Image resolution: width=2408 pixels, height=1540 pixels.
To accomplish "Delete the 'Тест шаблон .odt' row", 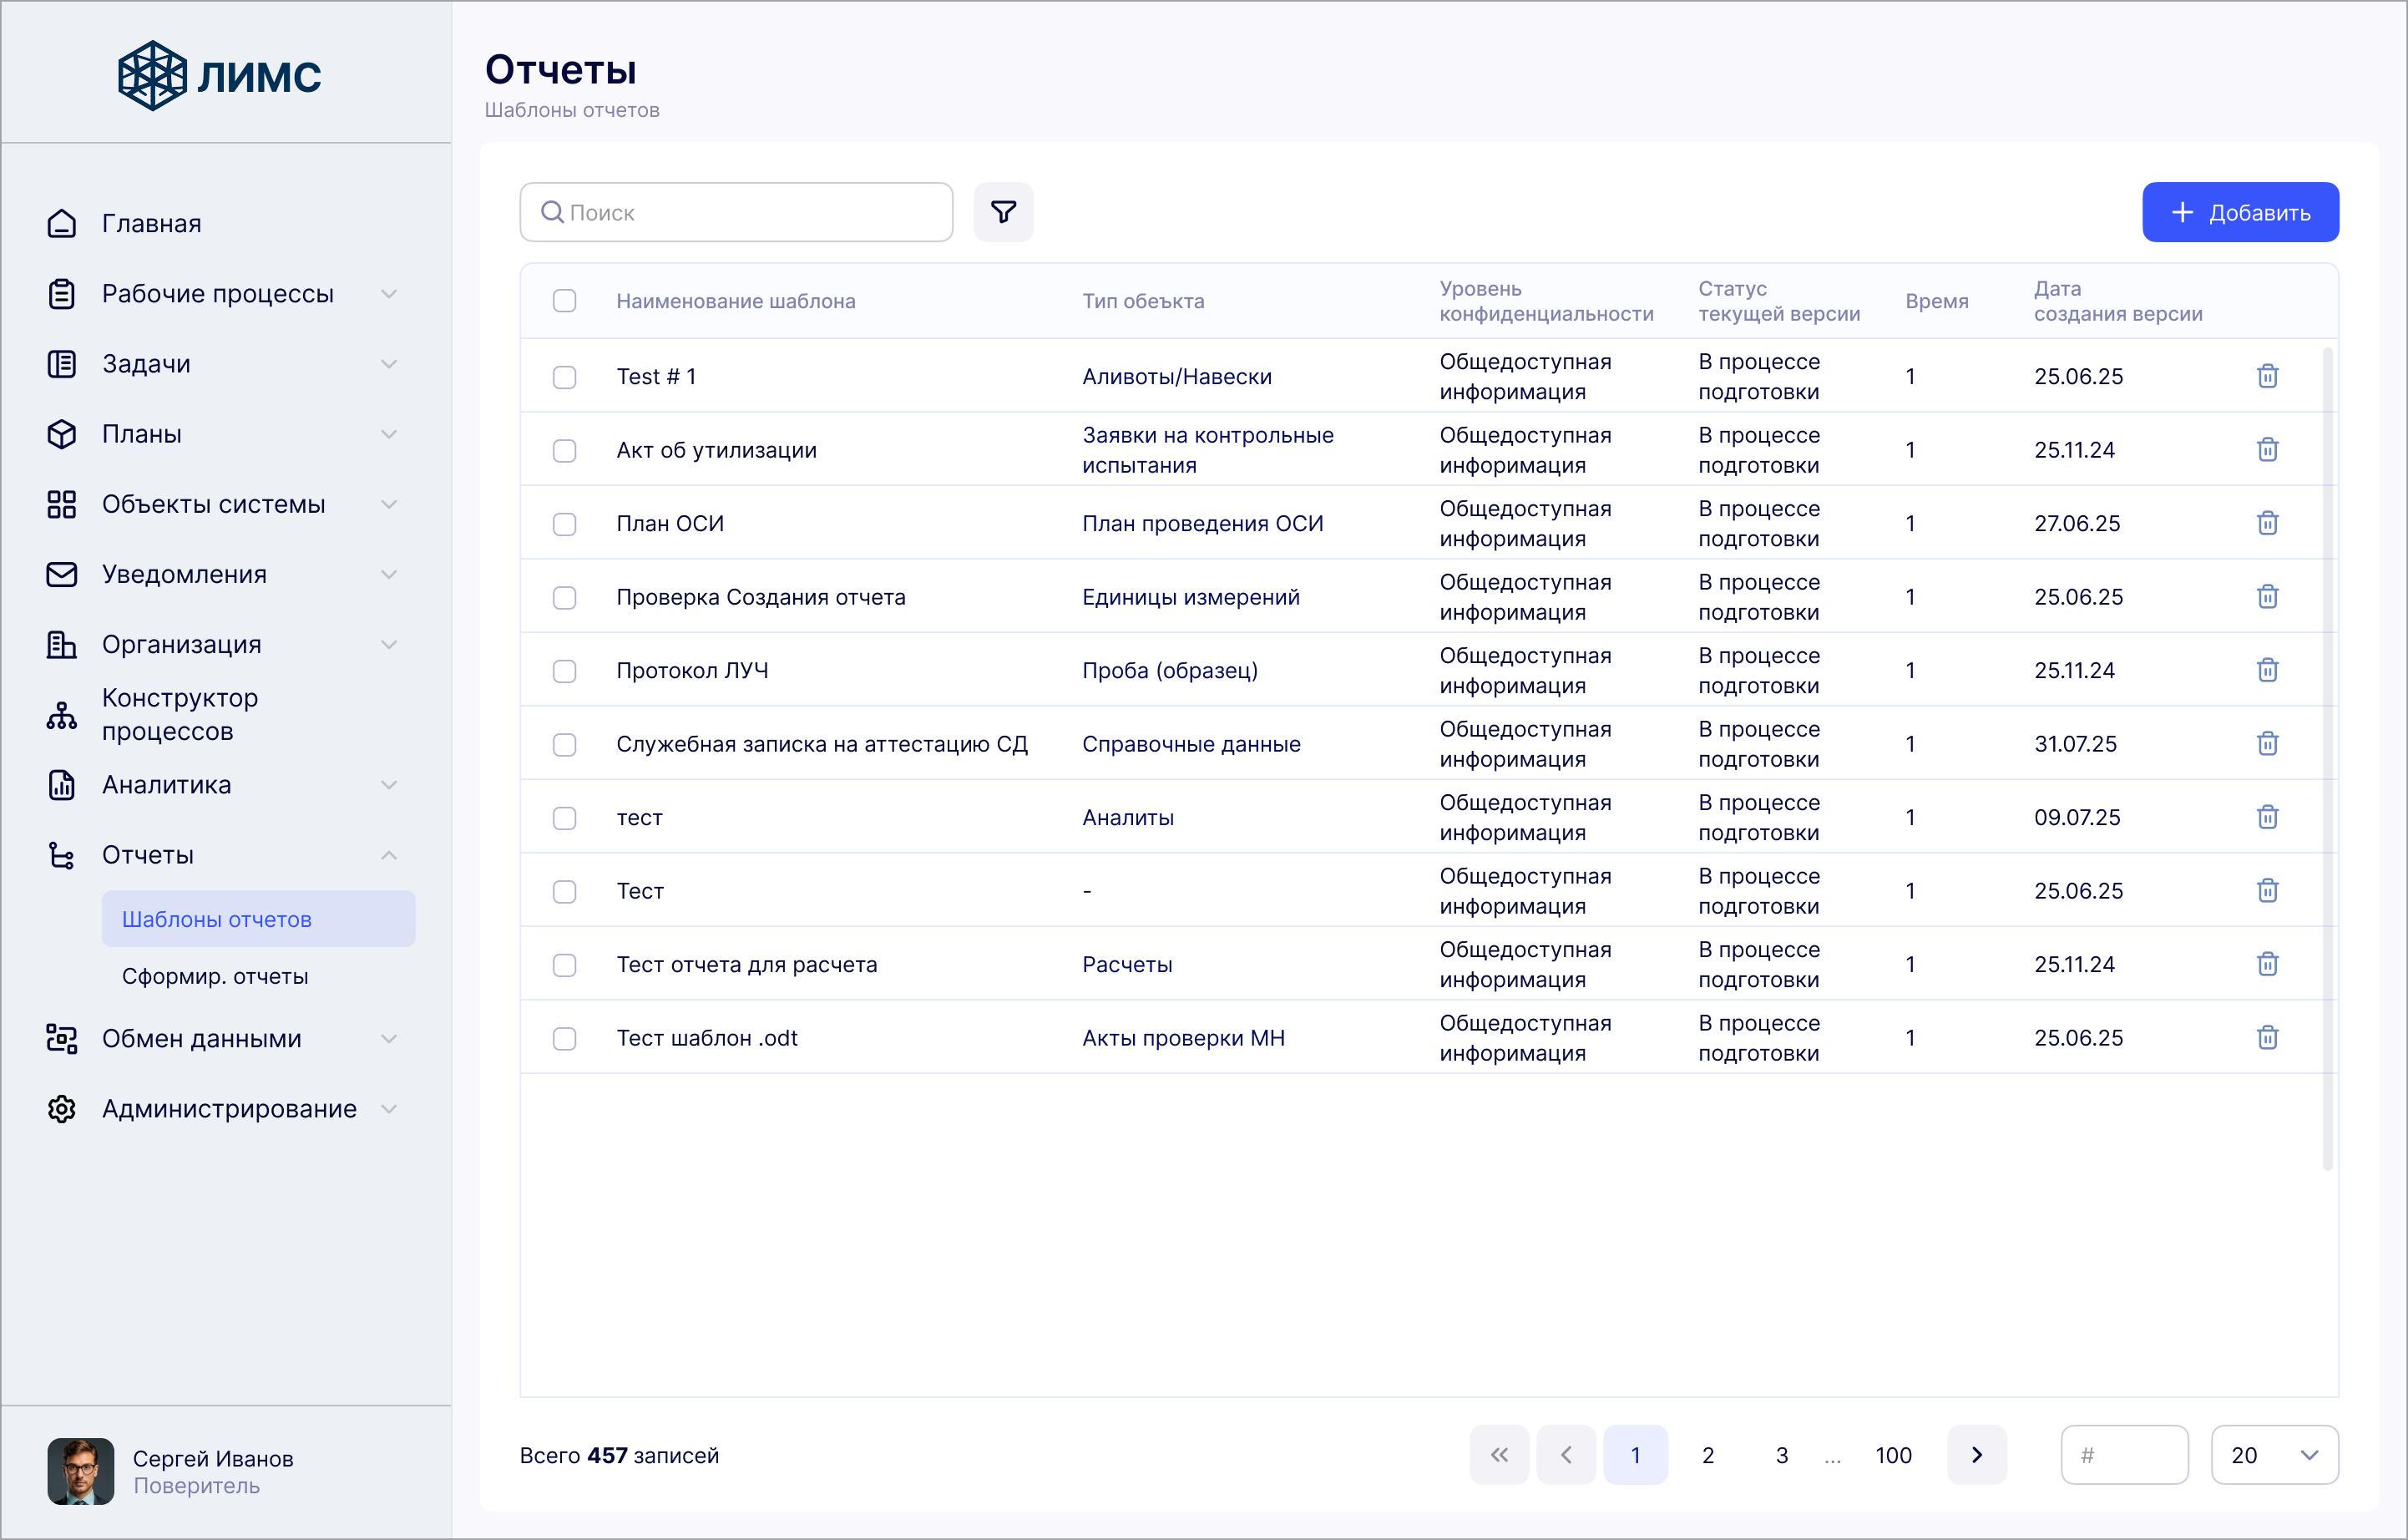I will [2267, 1038].
